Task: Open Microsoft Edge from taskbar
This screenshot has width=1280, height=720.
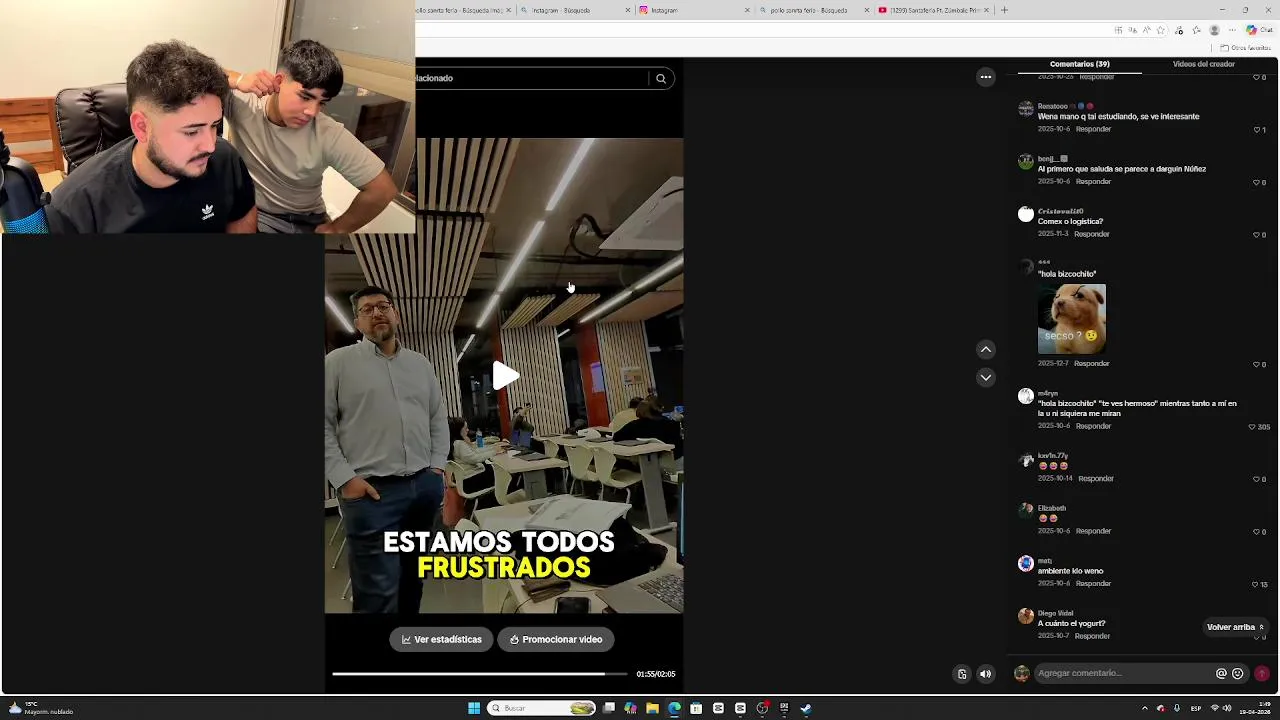Action: (674, 708)
